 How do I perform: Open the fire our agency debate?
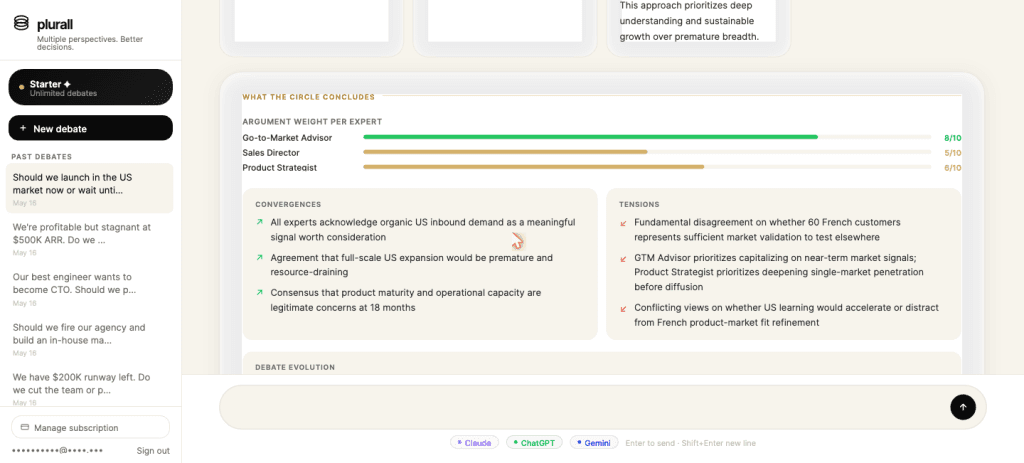click(89, 338)
